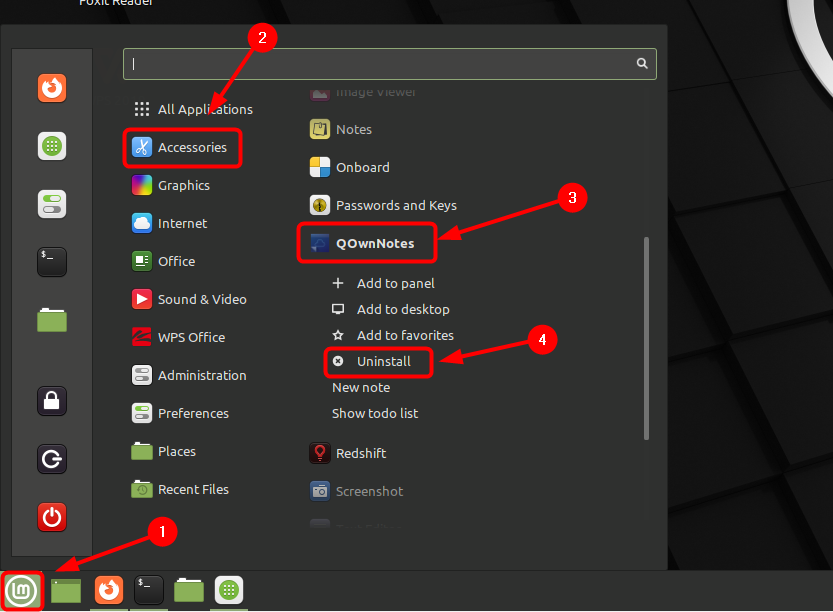
Task: Open Terminal from the taskbar
Action: [x=149, y=590]
